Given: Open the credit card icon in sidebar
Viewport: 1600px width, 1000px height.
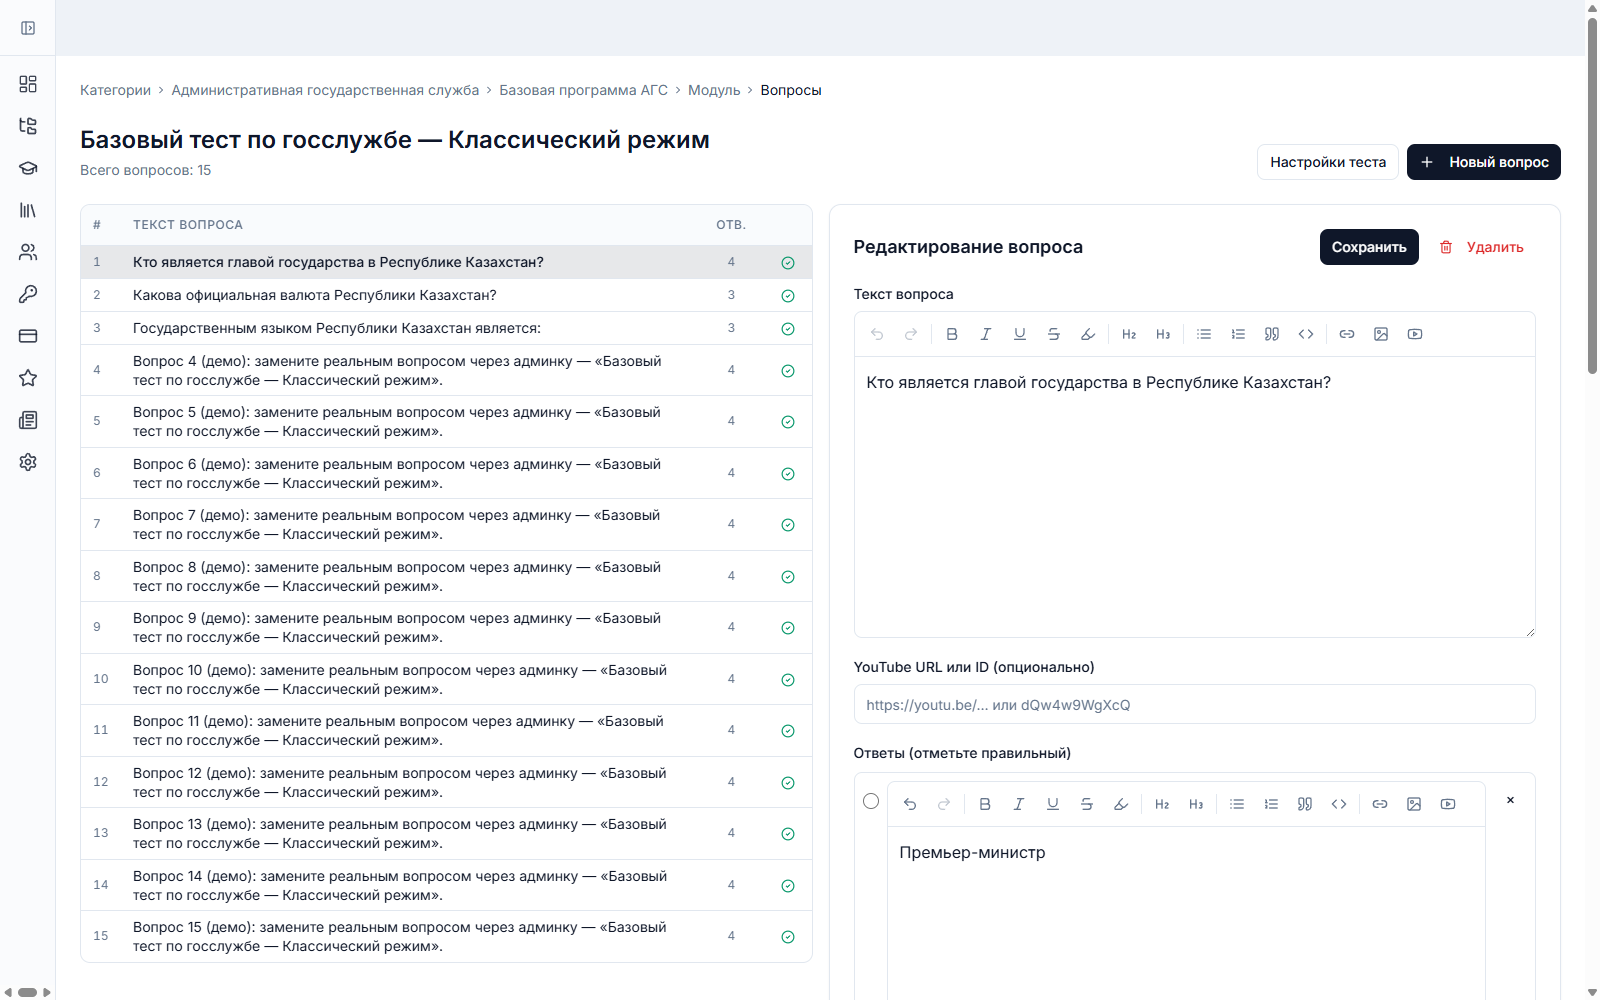Looking at the screenshot, I should (28, 336).
